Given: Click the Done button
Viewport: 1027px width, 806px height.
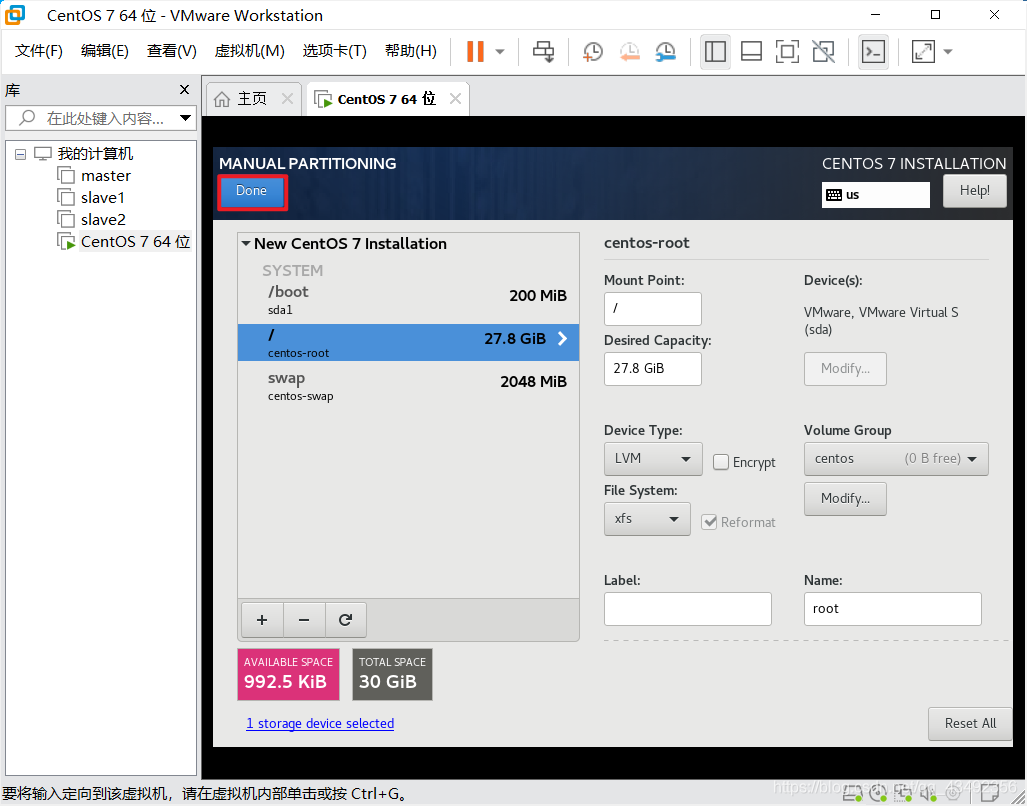Looking at the screenshot, I should [252, 192].
